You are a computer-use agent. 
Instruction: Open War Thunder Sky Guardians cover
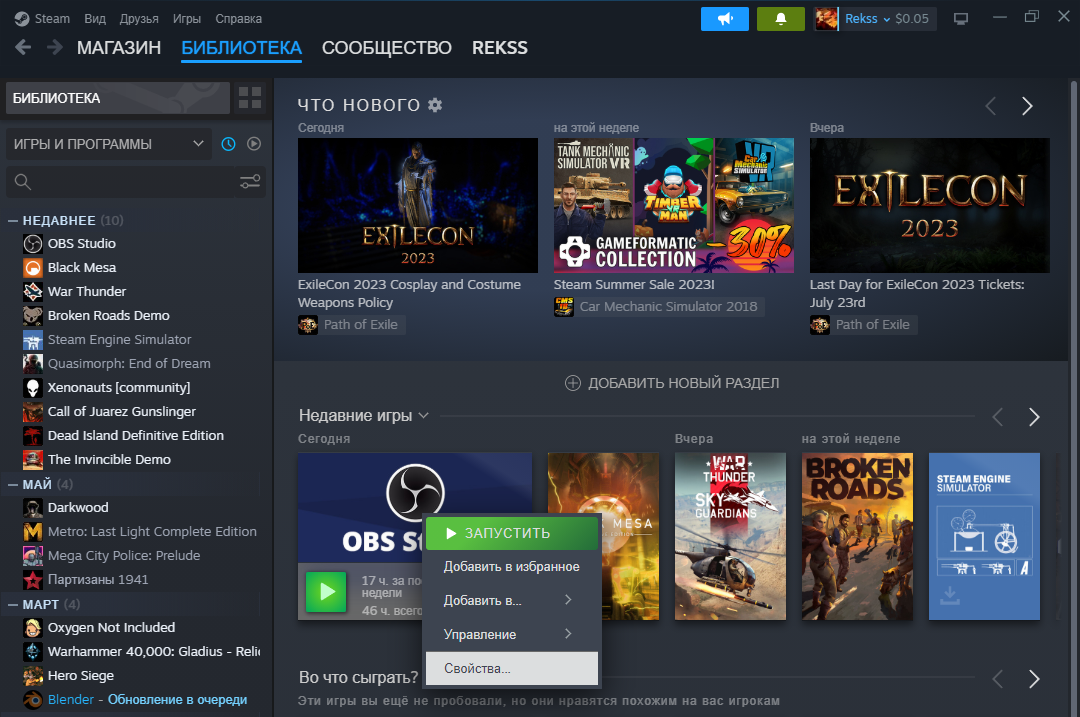tap(730, 536)
